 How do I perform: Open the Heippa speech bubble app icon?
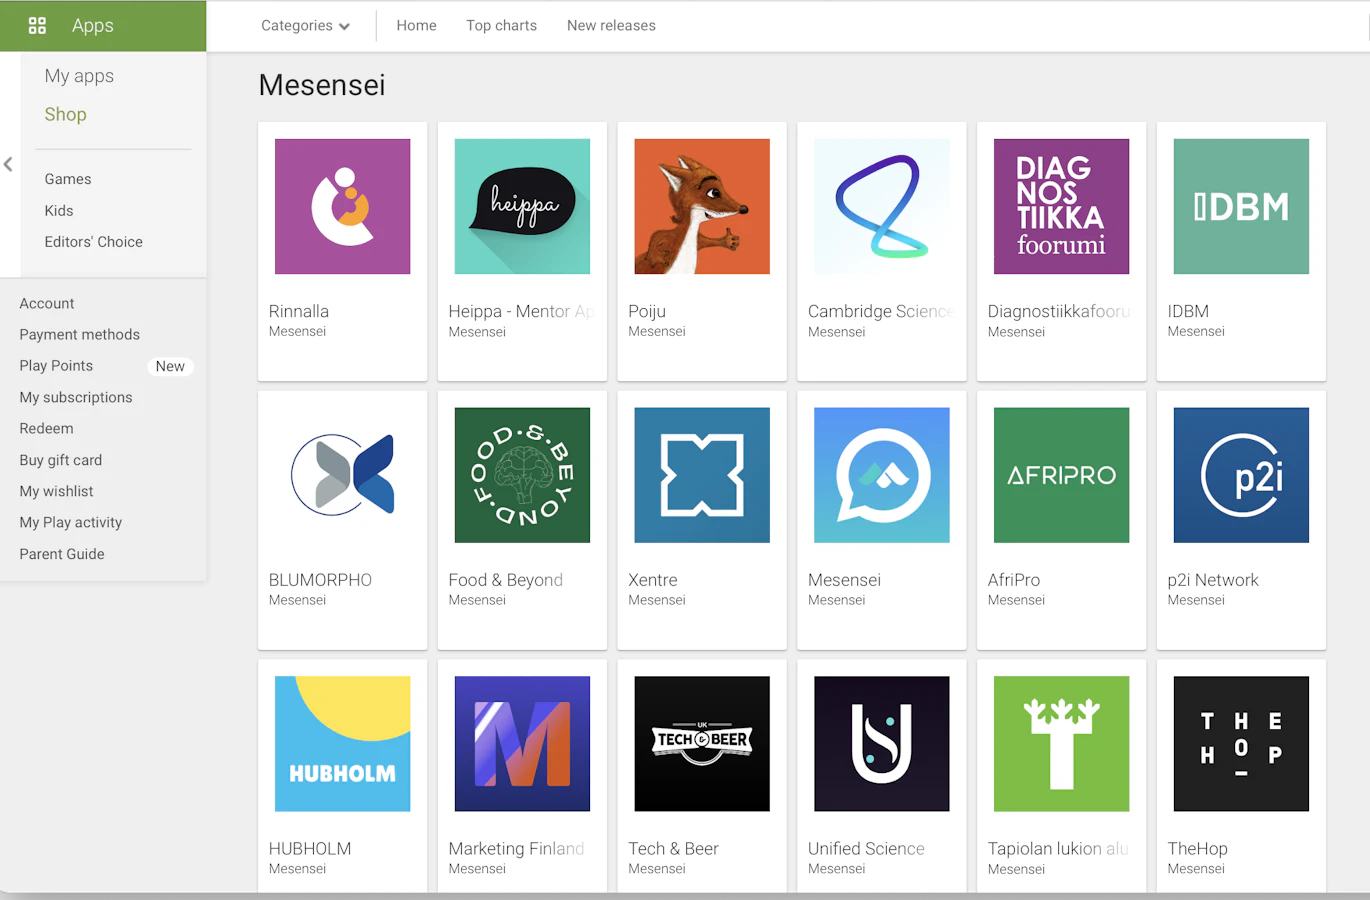[x=522, y=206]
